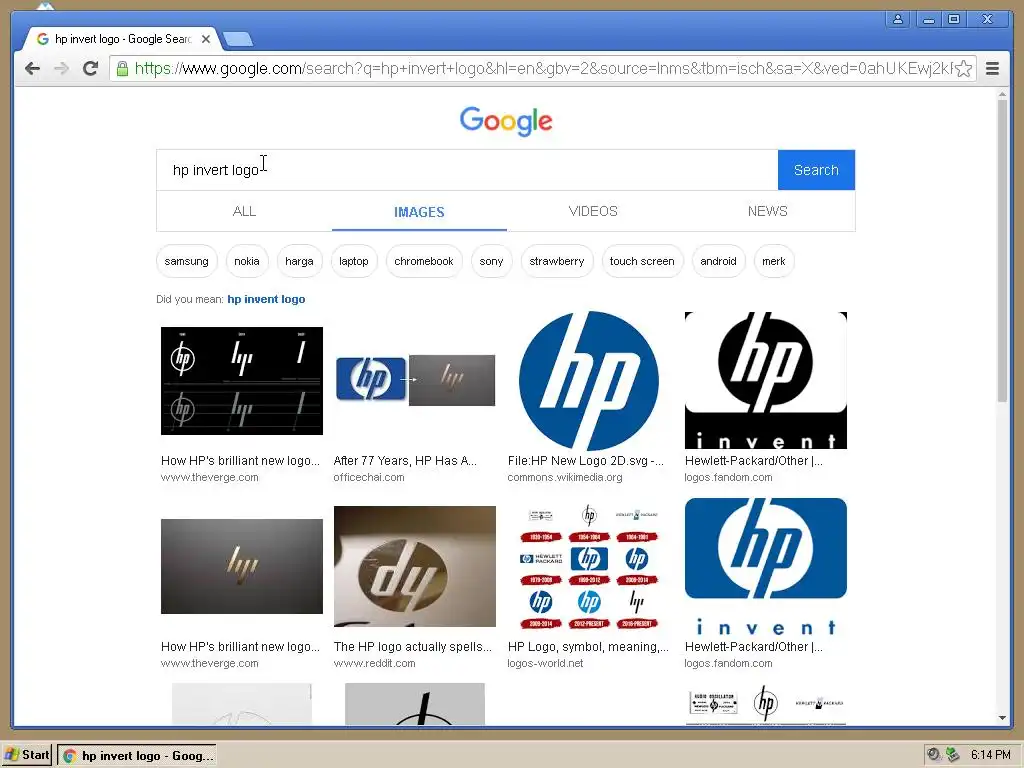Click the logos-world.net source text
This screenshot has width=1024, height=768.
pyautogui.click(x=545, y=664)
